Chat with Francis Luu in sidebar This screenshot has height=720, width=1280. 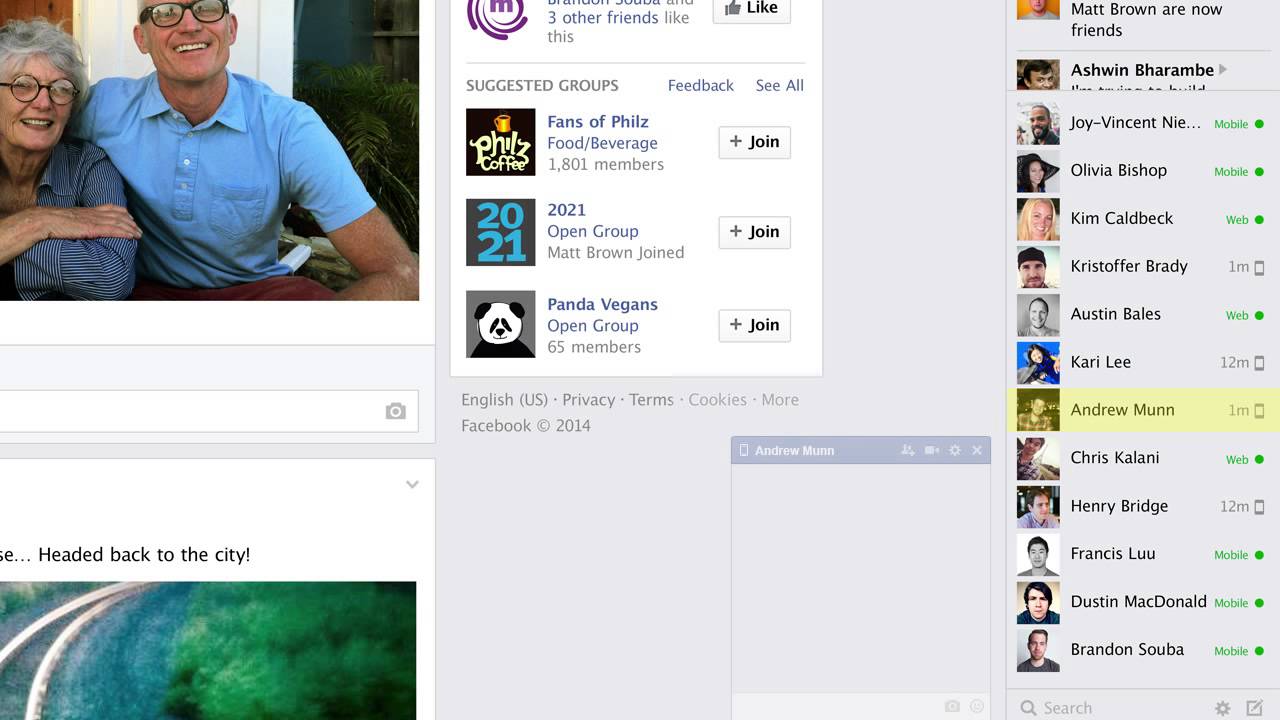[x=1143, y=554]
